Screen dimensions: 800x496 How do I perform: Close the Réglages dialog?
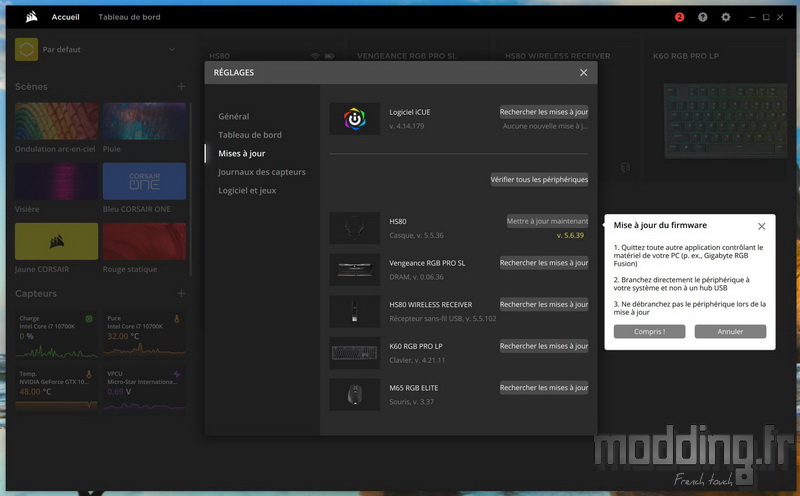(x=584, y=72)
